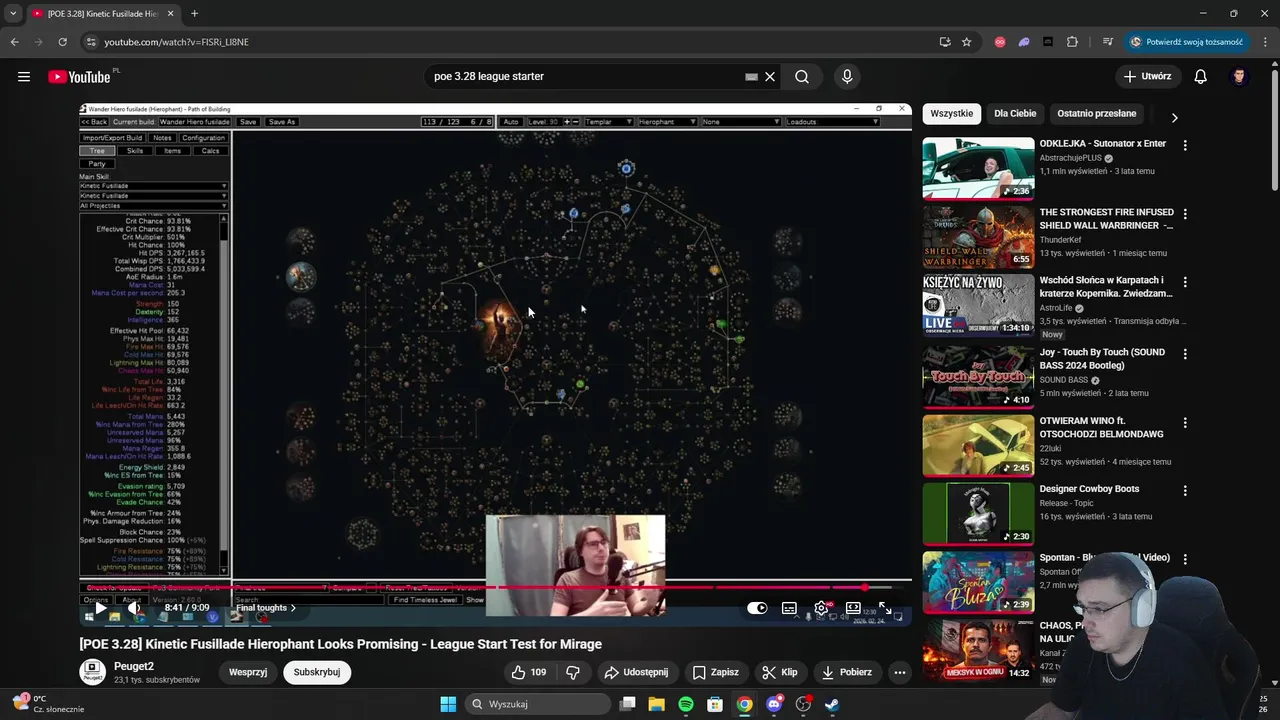The width and height of the screenshot is (1280, 720).
Task: Open Spotify from the taskbar
Action: pyautogui.click(x=685, y=704)
